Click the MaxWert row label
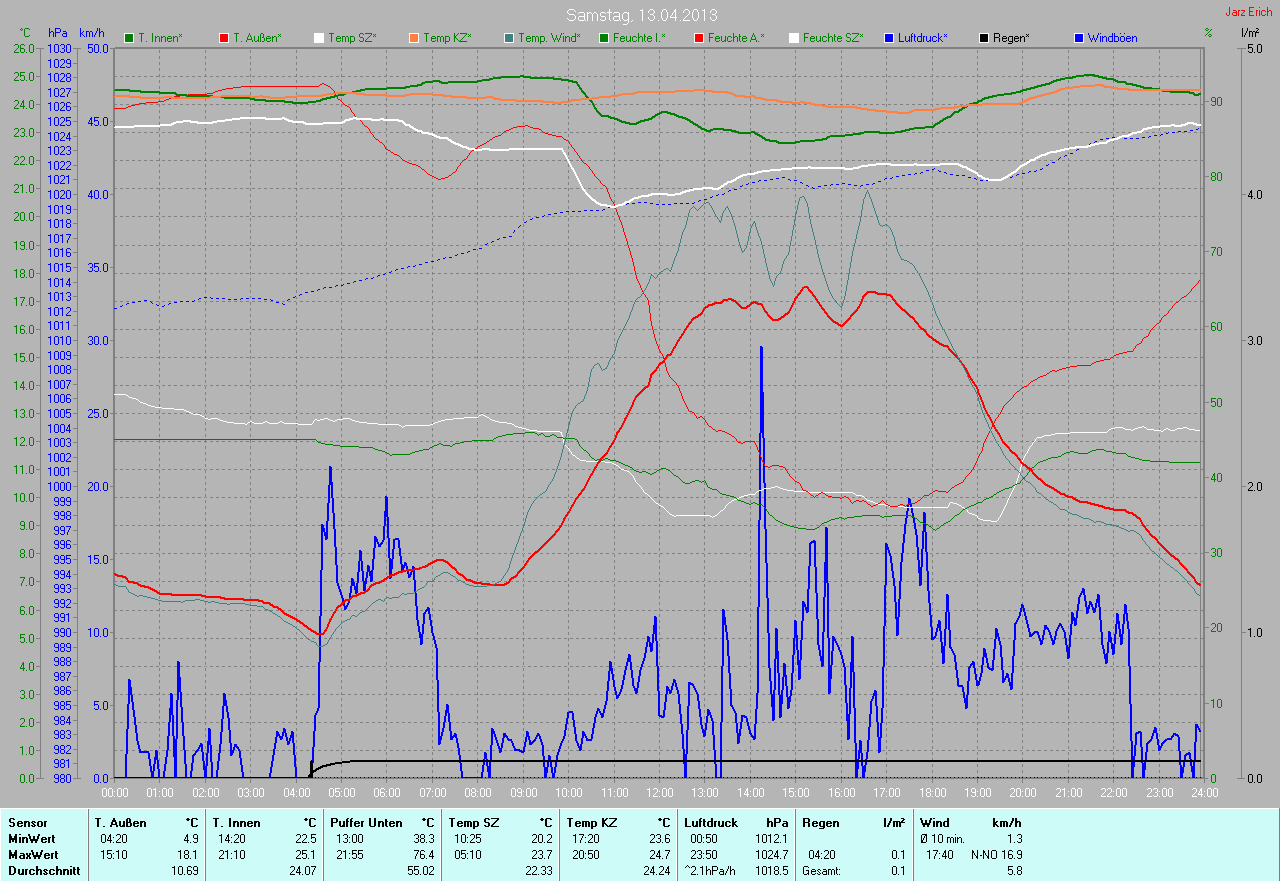 32,855
